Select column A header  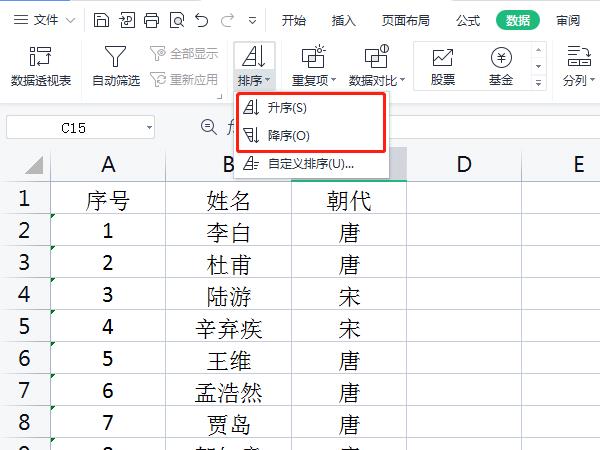pyautogui.click(x=108, y=165)
